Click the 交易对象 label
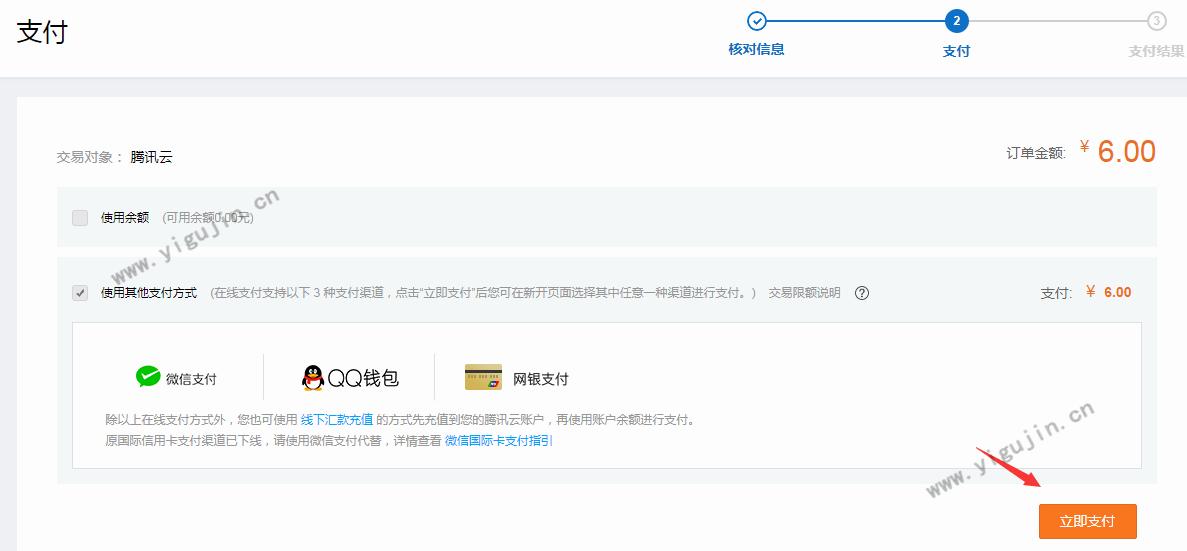 pos(89,157)
